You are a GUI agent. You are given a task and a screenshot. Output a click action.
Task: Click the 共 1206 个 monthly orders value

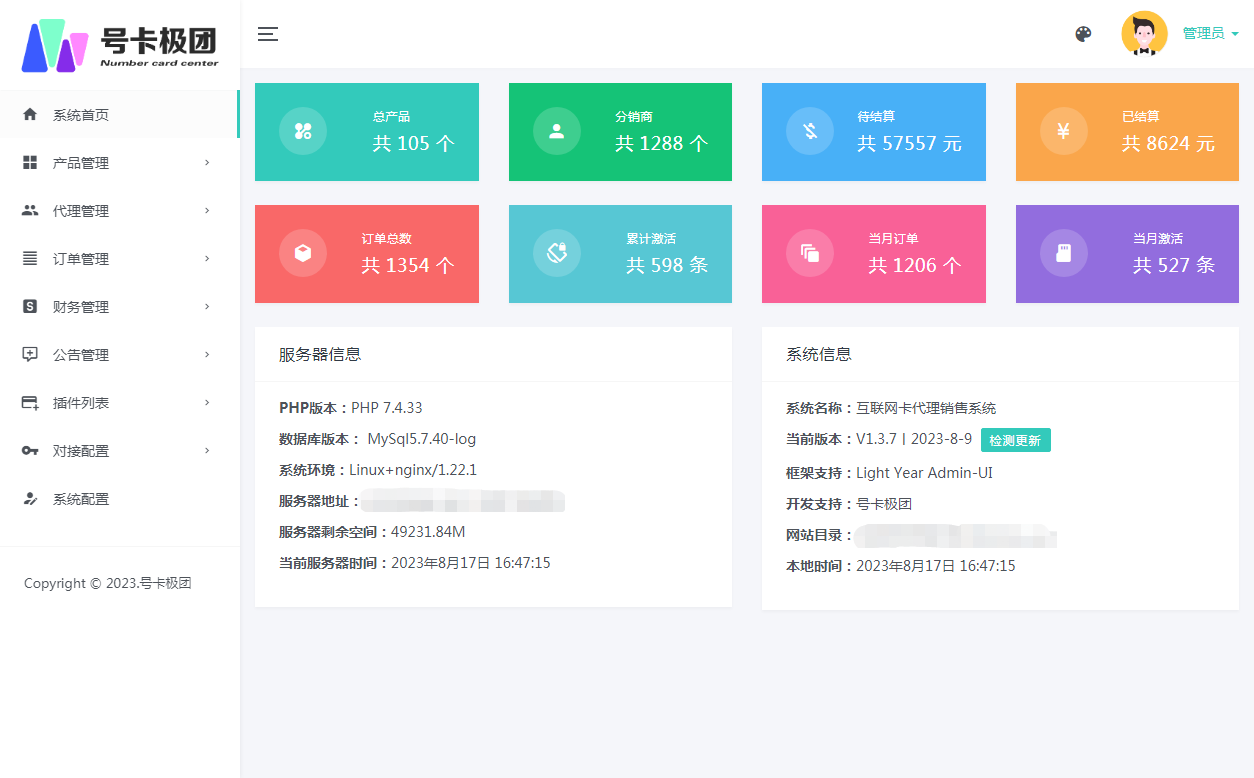[915, 265]
